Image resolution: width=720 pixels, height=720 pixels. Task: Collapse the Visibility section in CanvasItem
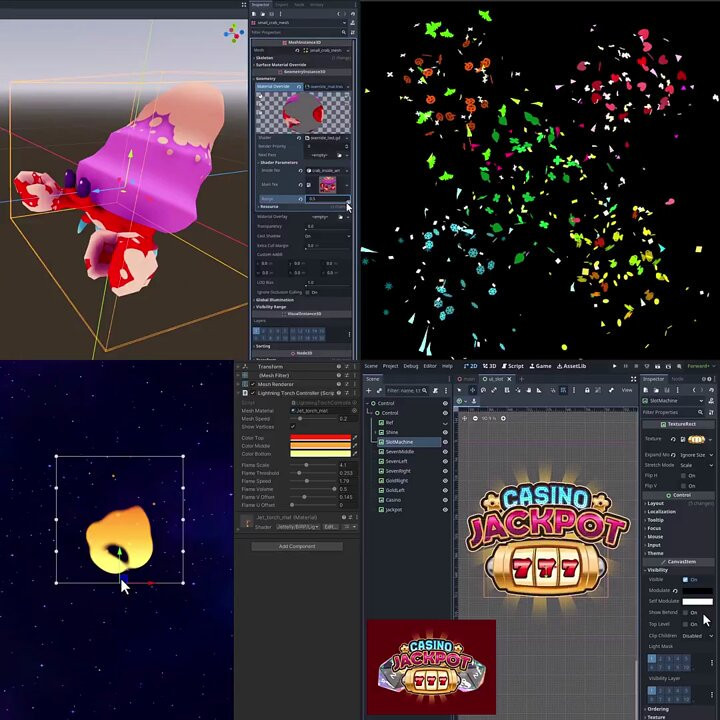tap(657, 570)
